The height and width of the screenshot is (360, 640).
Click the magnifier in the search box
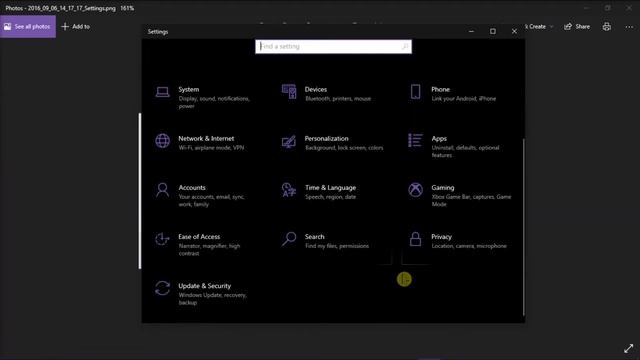pyautogui.click(x=404, y=47)
